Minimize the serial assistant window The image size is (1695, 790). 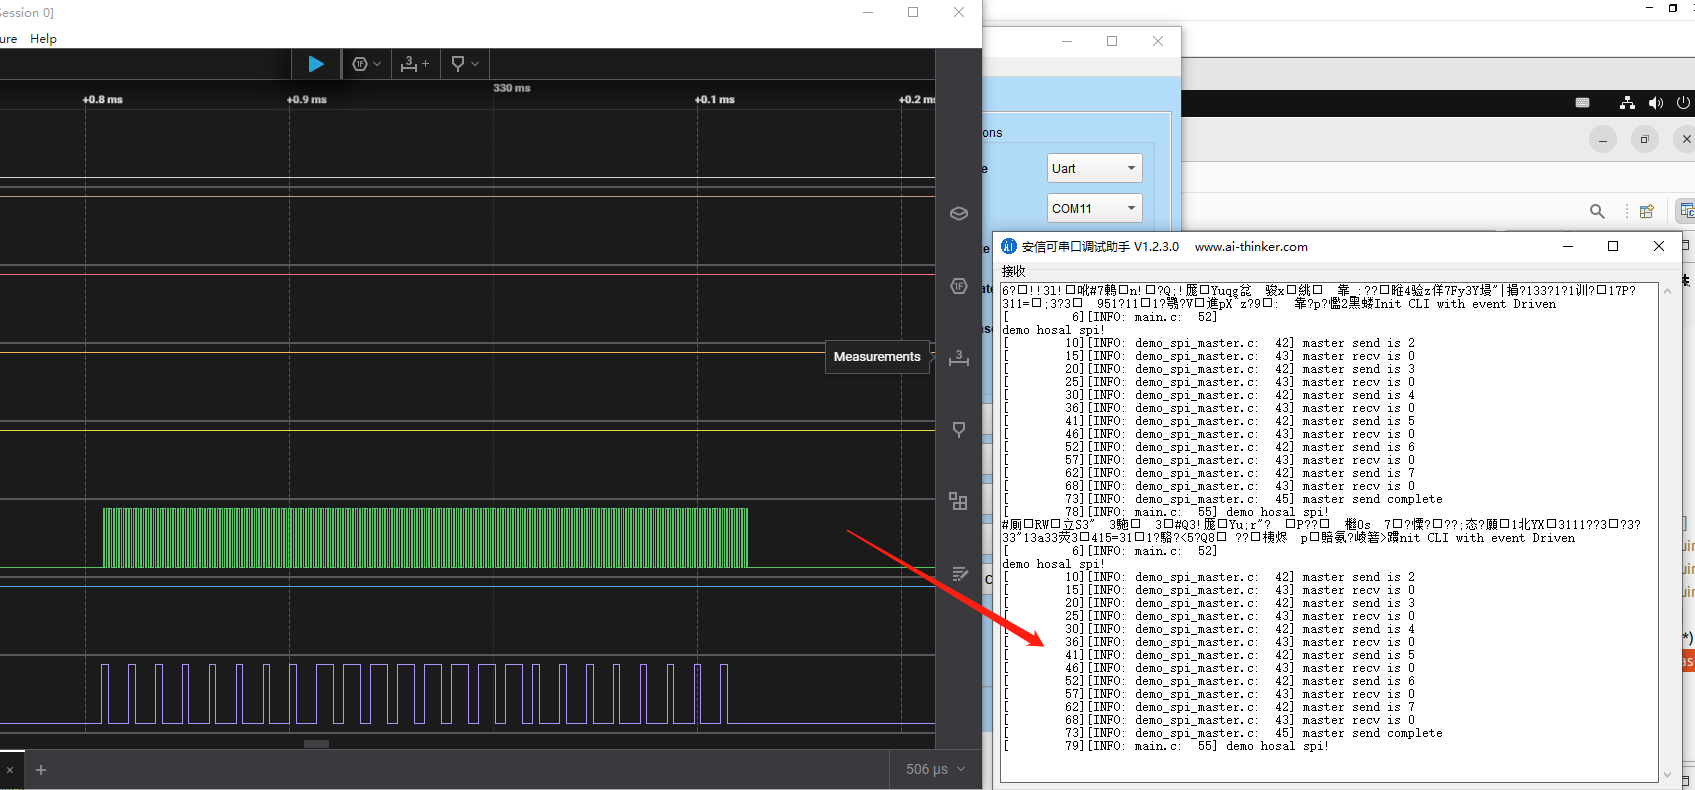pyautogui.click(x=1568, y=246)
